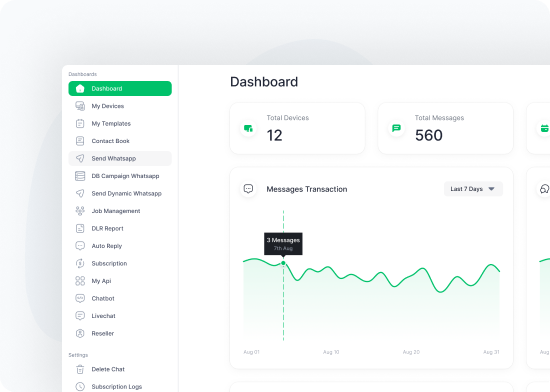Click the Total Messages value 560

point(429,135)
